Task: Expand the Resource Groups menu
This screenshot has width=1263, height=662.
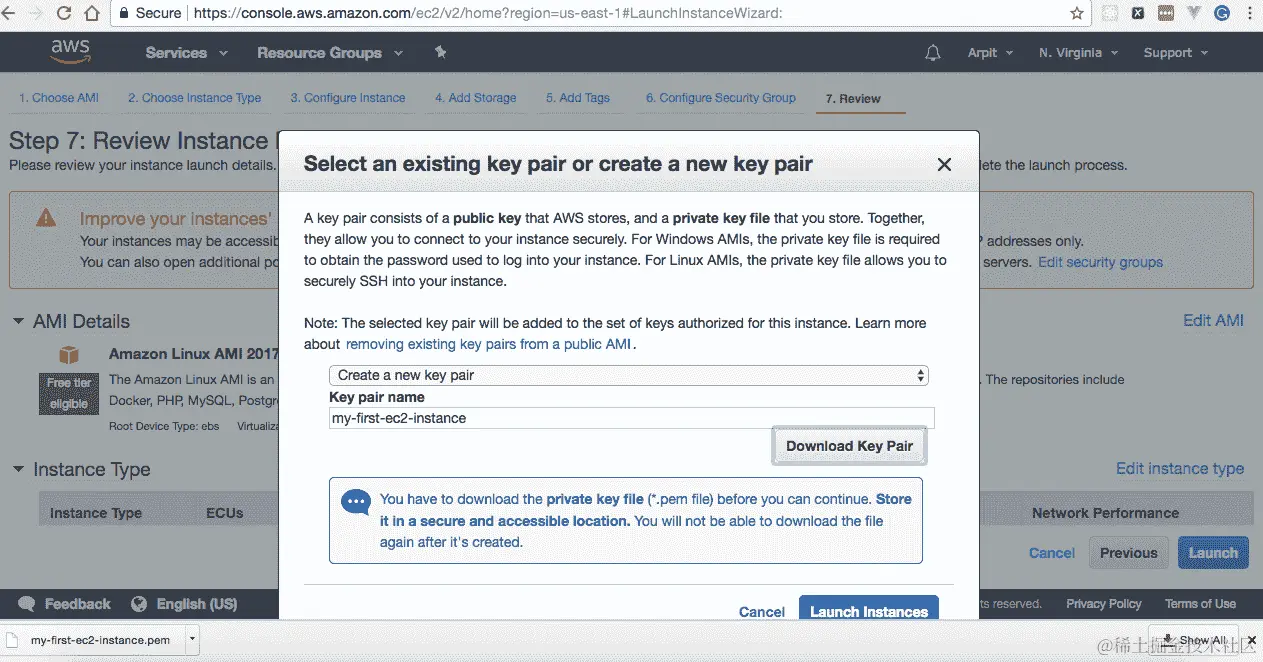Action: 329,53
